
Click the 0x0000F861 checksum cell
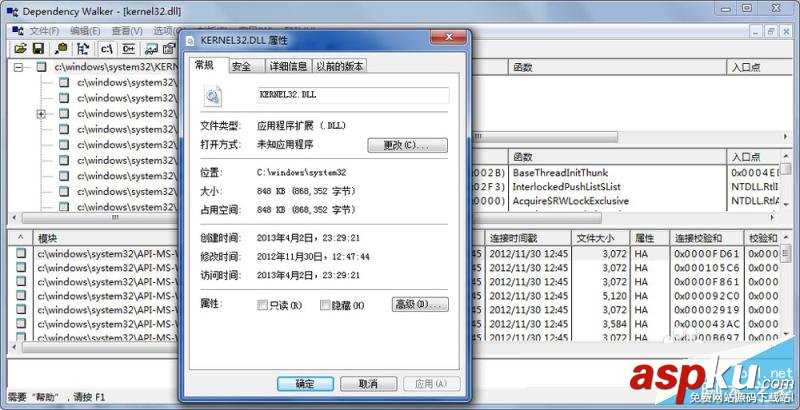(x=707, y=281)
